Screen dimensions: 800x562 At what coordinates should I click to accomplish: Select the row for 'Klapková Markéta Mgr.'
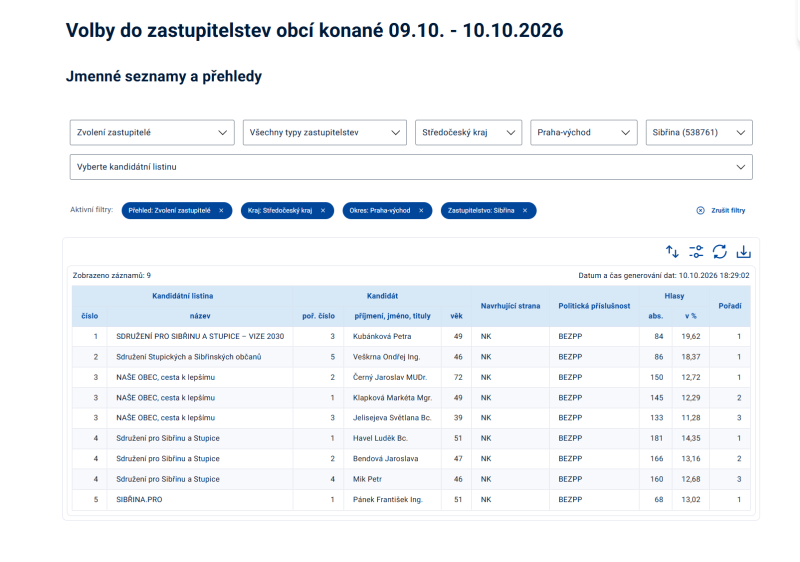(x=411, y=398)
